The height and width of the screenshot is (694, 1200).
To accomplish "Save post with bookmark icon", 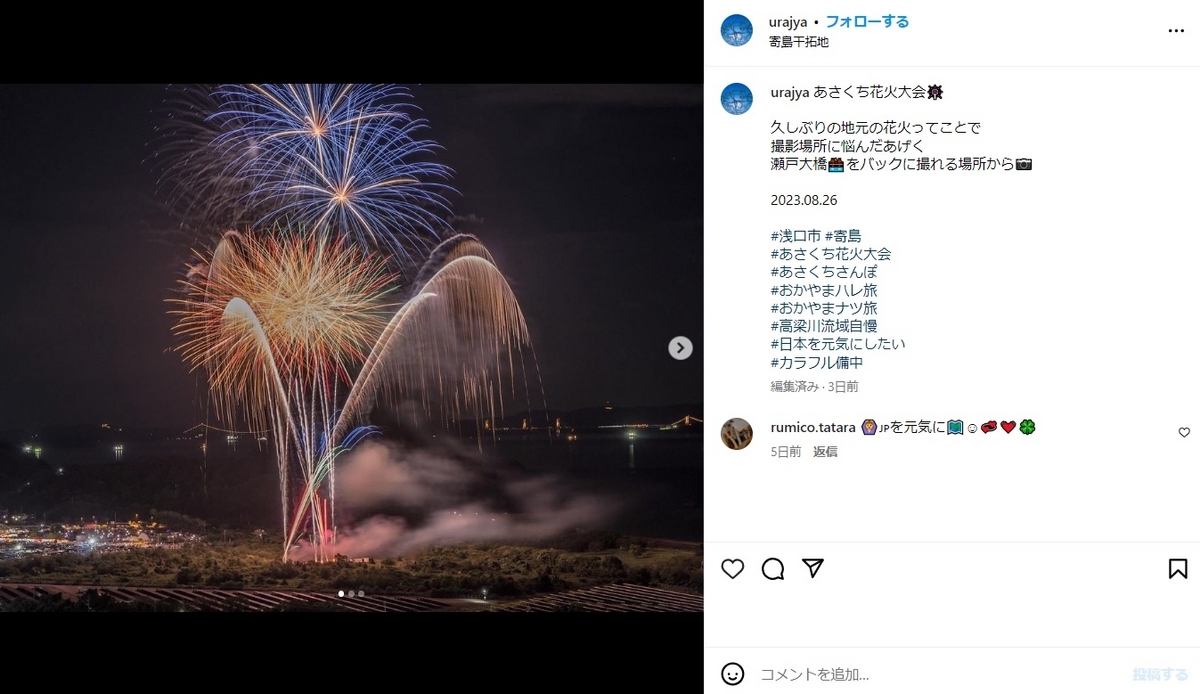I will [x=1178, y=569].
